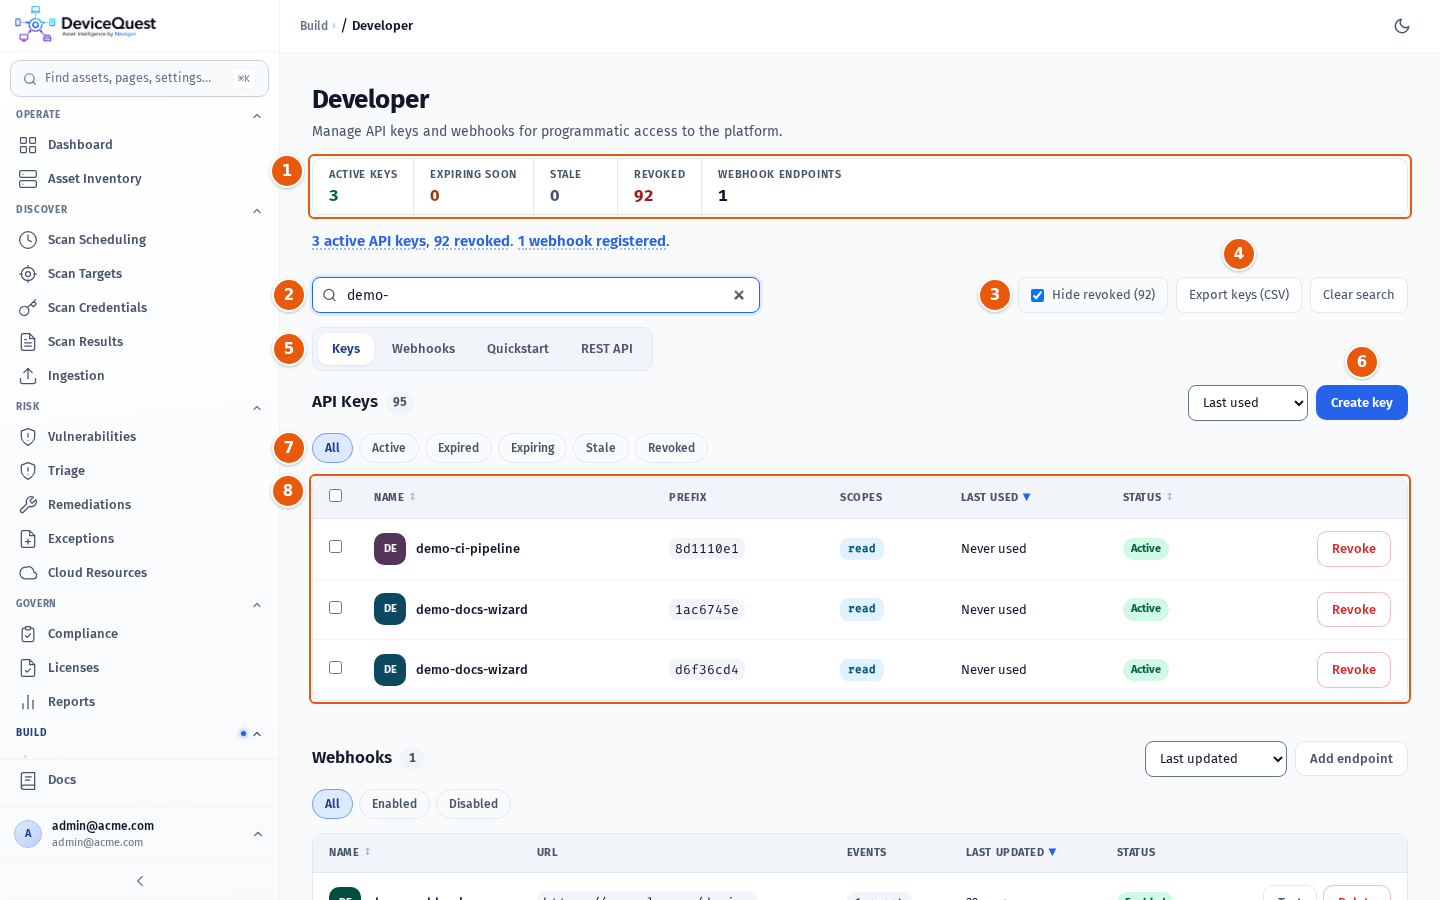Screen dimensions: 1440x900
Task: Switch to the Keys tab
Action: 346,349
